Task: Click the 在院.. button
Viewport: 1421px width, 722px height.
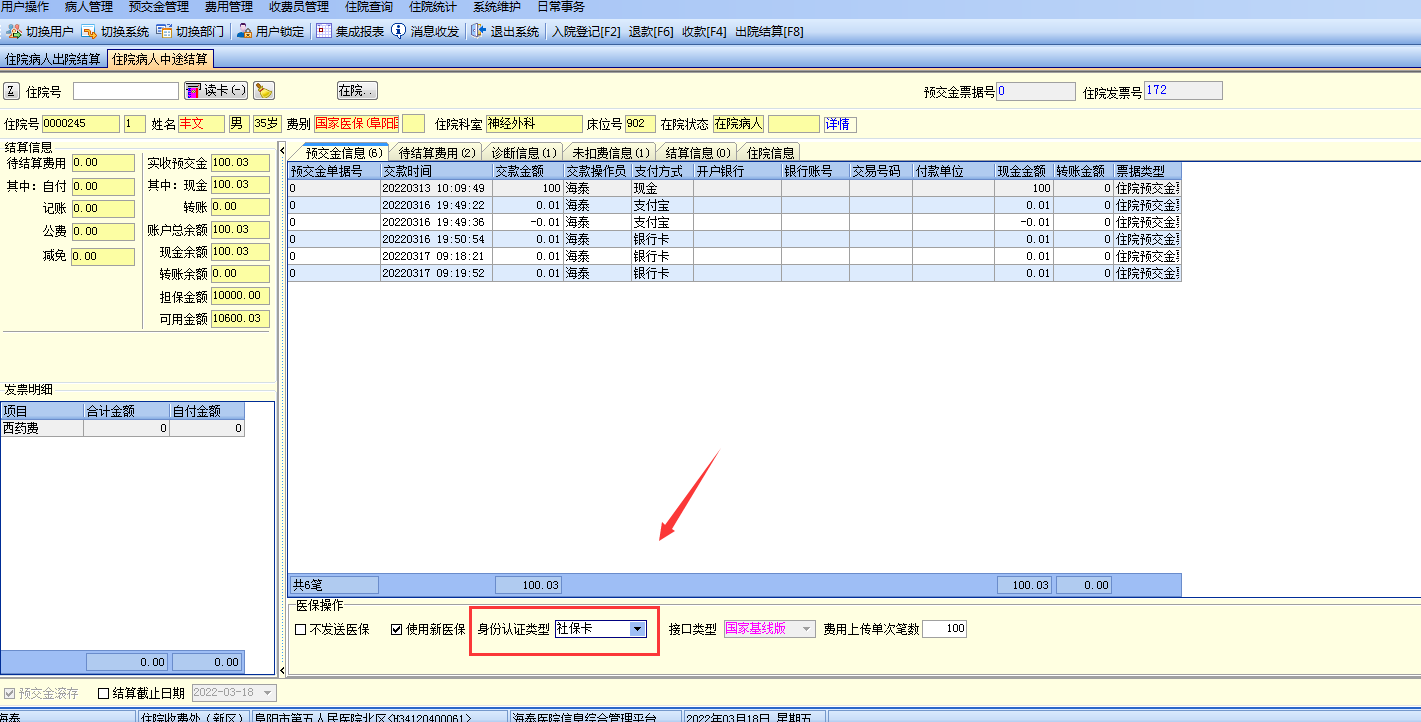Action: [x=357, y=91]
